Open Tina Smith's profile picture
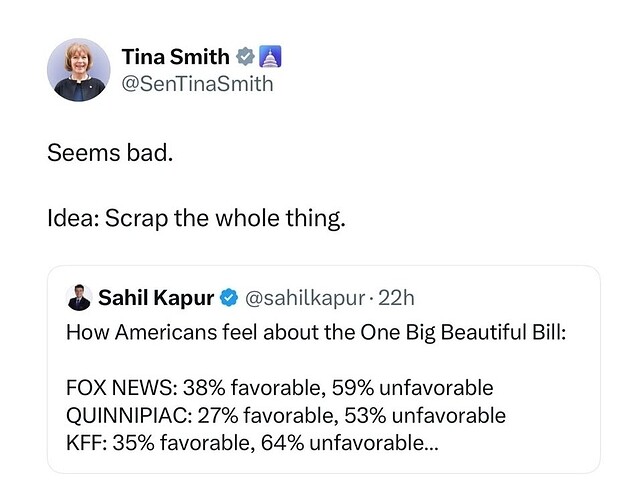Viewport: 635px width, 500px height. pos(79,70)
